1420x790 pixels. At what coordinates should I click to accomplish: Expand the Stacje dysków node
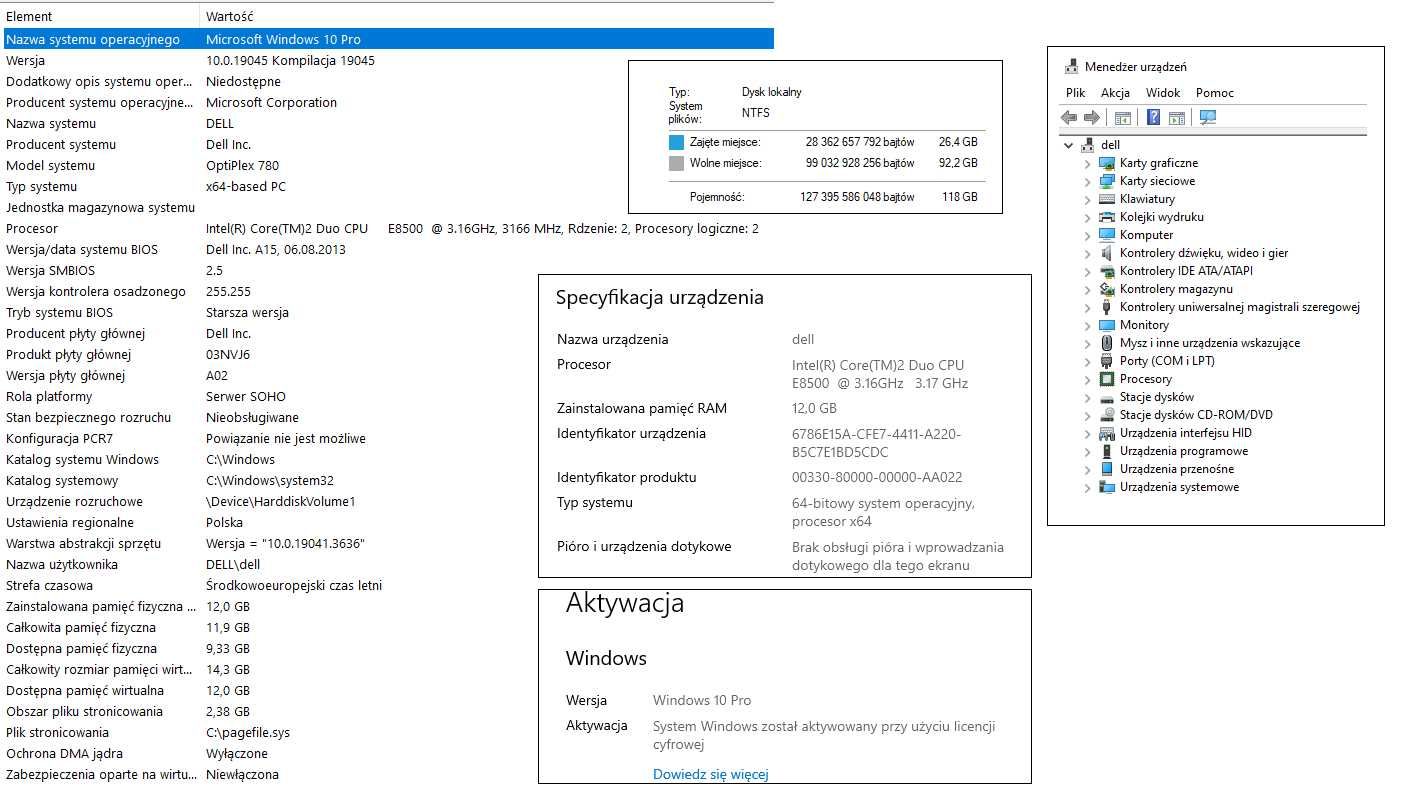coord(1088,397)
